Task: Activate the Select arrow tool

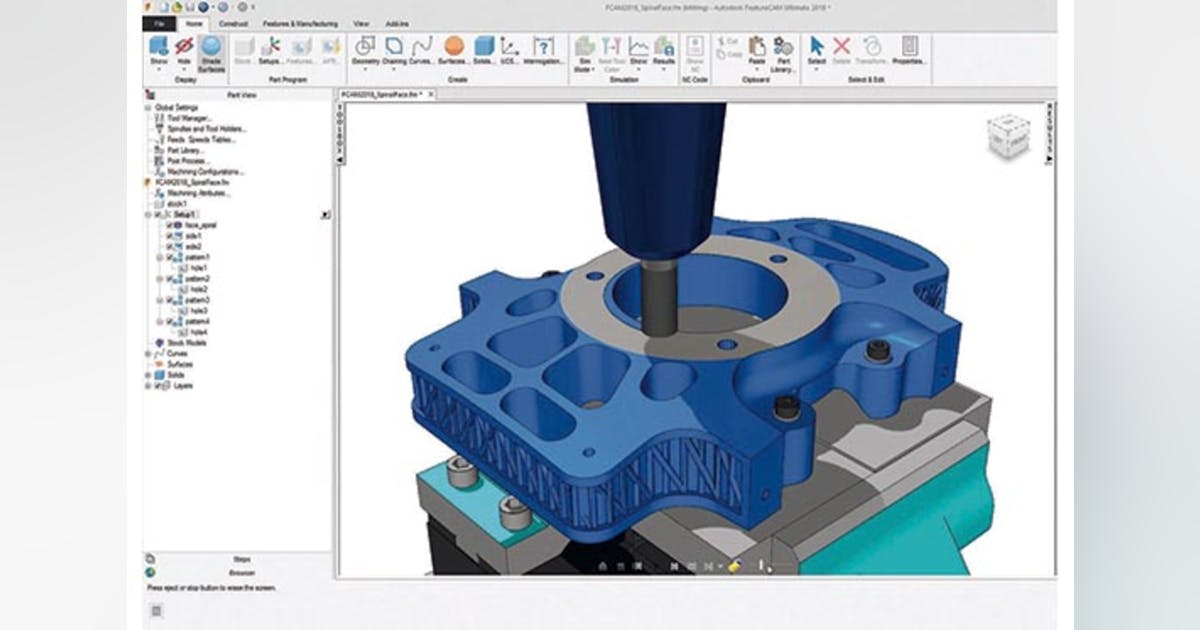Action: (x=816, y=45)
